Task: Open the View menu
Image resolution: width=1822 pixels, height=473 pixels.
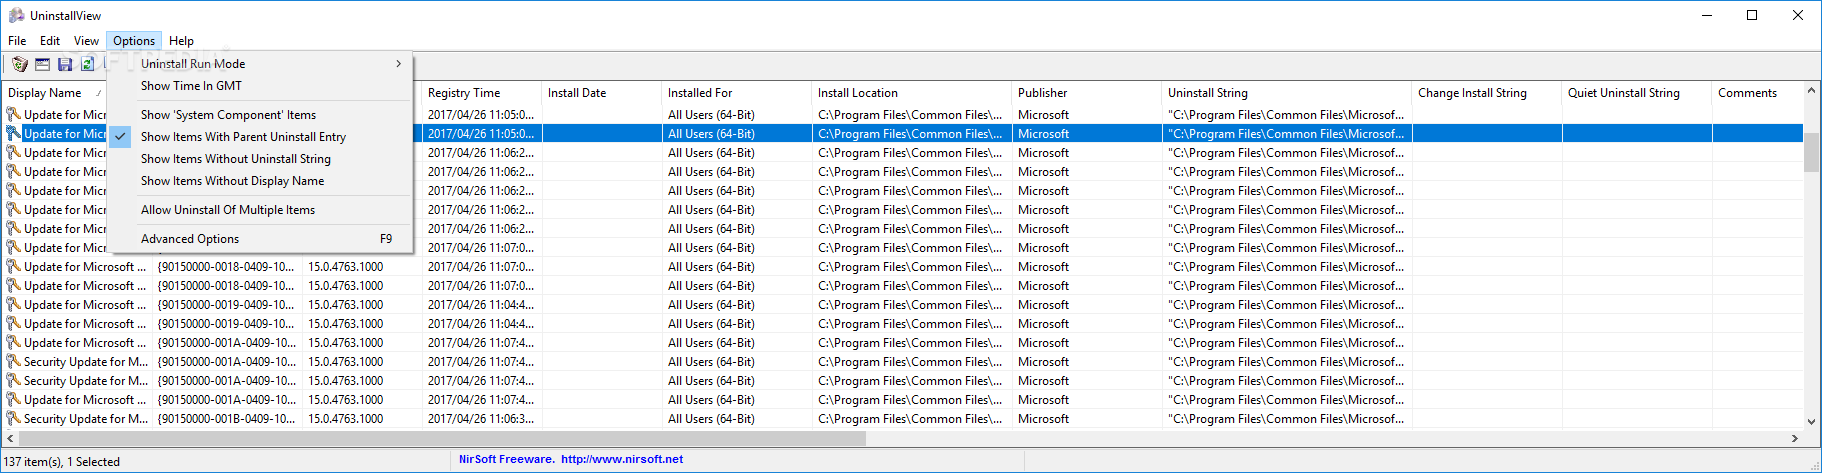Action: [x=86, y=41]
